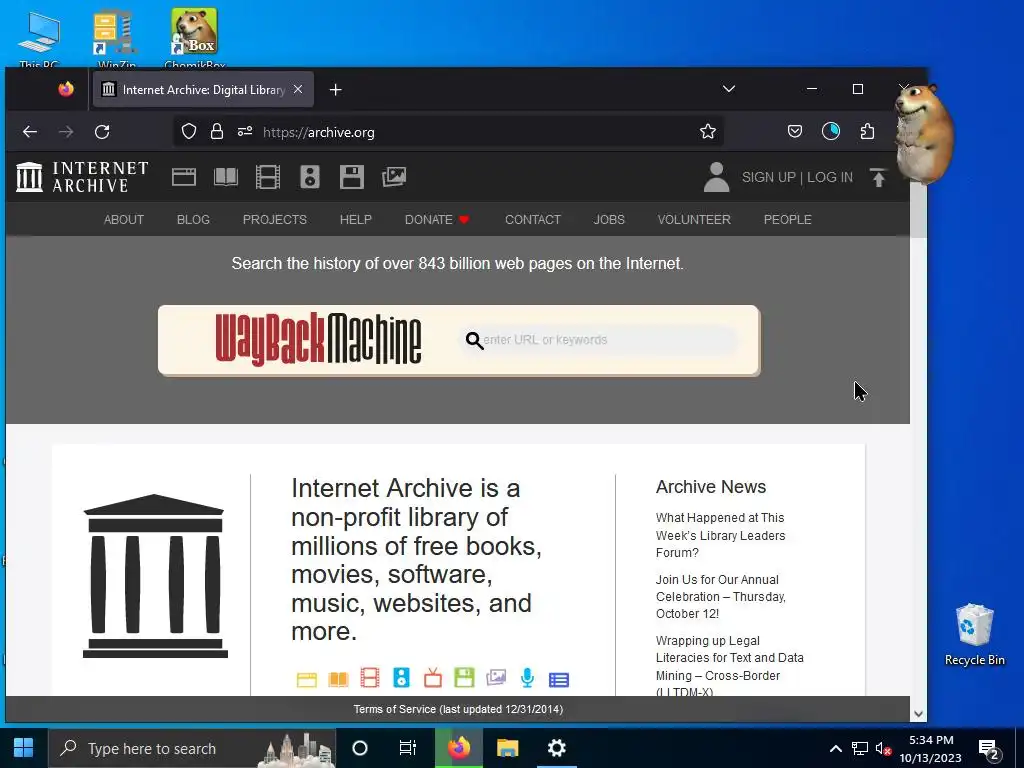Close the Internet Archive tab
1024x768 pixels.
pos(298,89)
